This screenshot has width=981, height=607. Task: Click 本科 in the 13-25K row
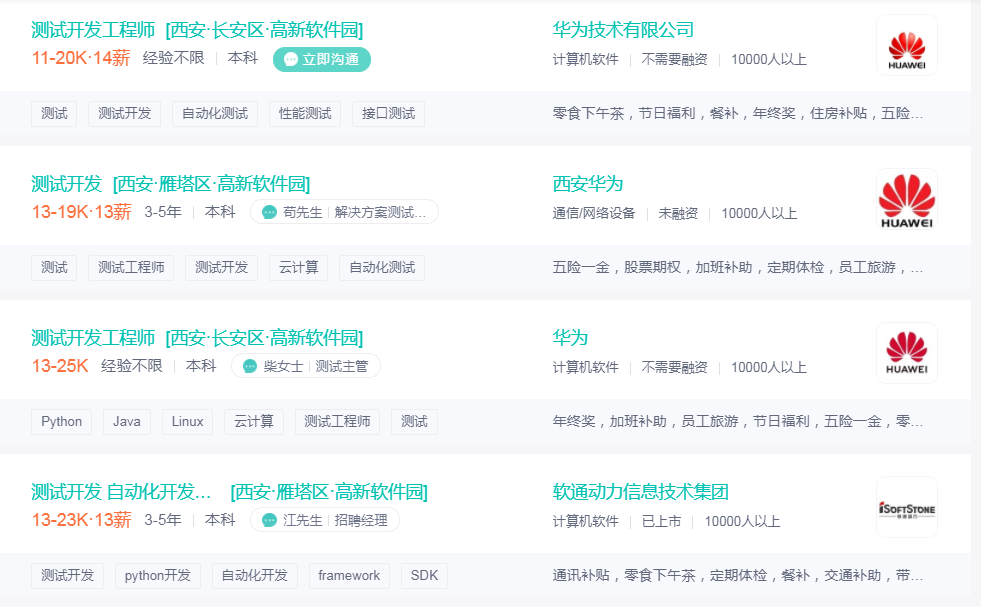pyautogui.click(x=201, y=366)
